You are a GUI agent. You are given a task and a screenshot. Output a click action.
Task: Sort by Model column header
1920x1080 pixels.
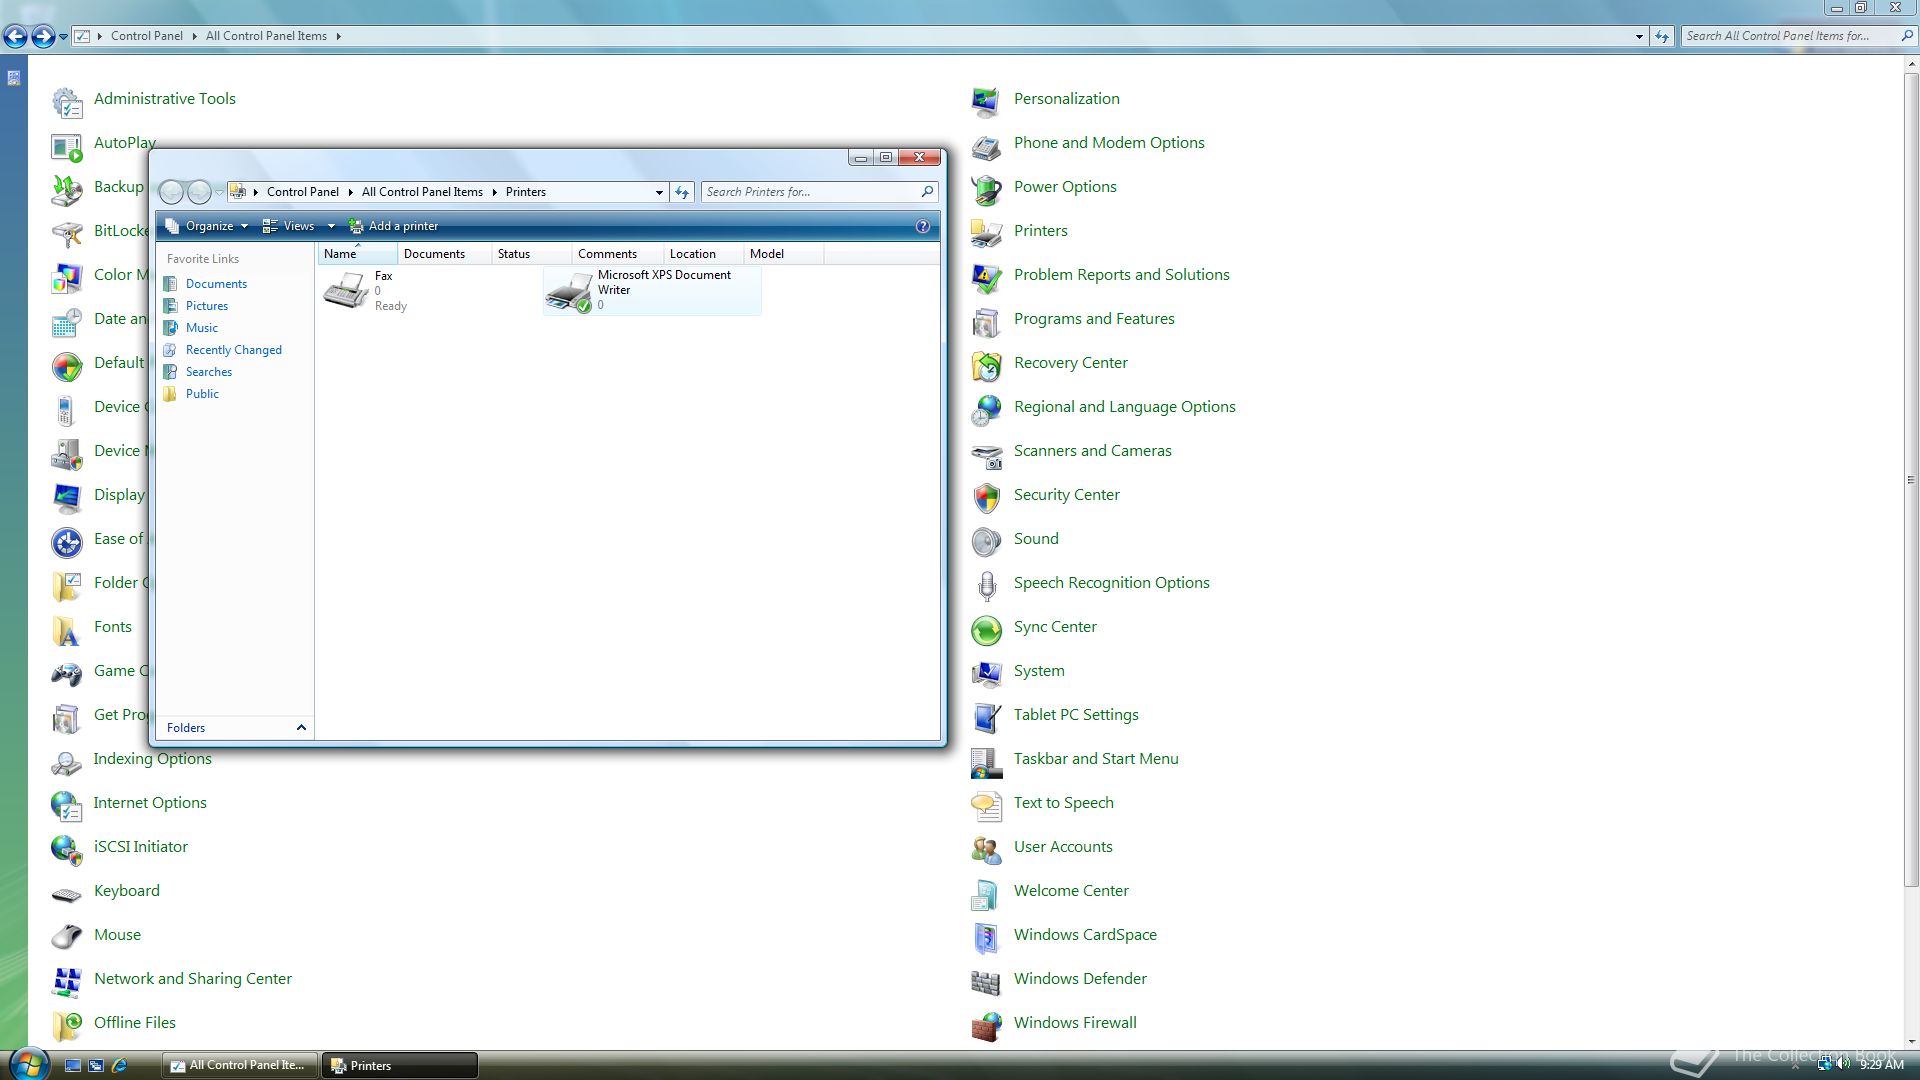pyautogui.click(x=783, y=254)
